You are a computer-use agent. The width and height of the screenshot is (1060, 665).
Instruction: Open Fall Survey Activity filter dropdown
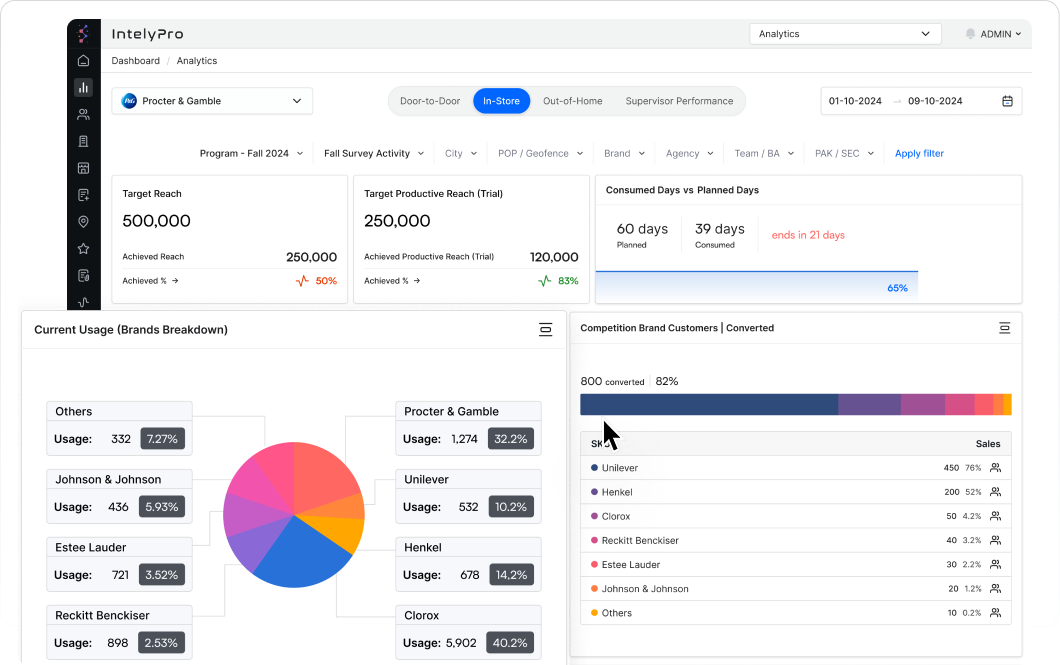point(374,153)
